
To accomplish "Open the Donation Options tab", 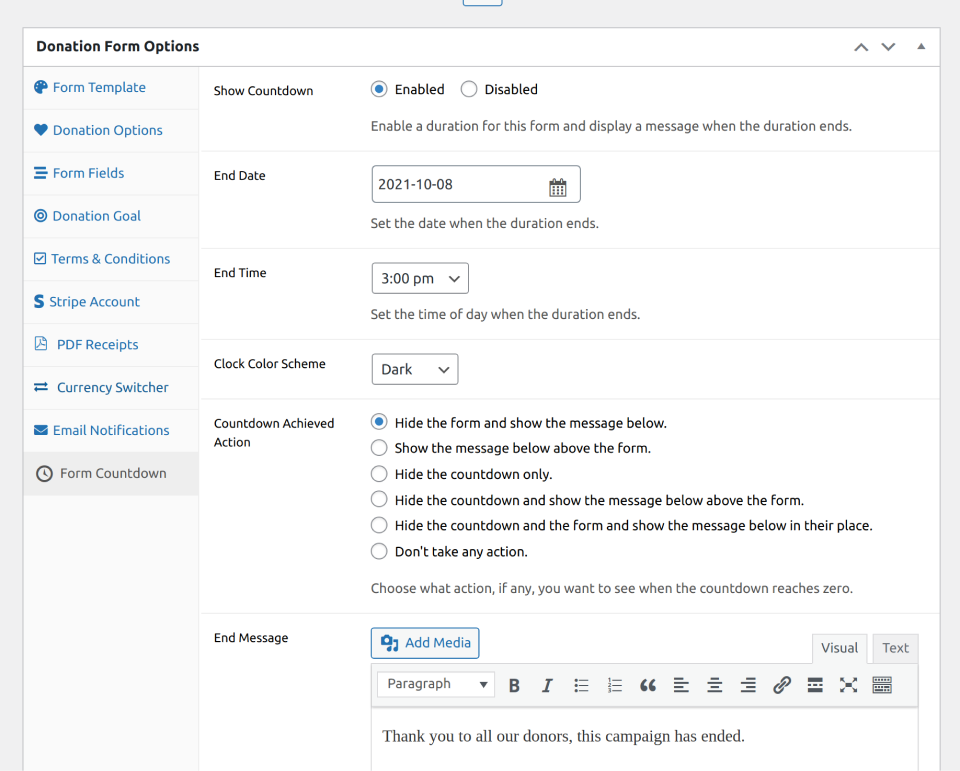I will coord(111,130).
